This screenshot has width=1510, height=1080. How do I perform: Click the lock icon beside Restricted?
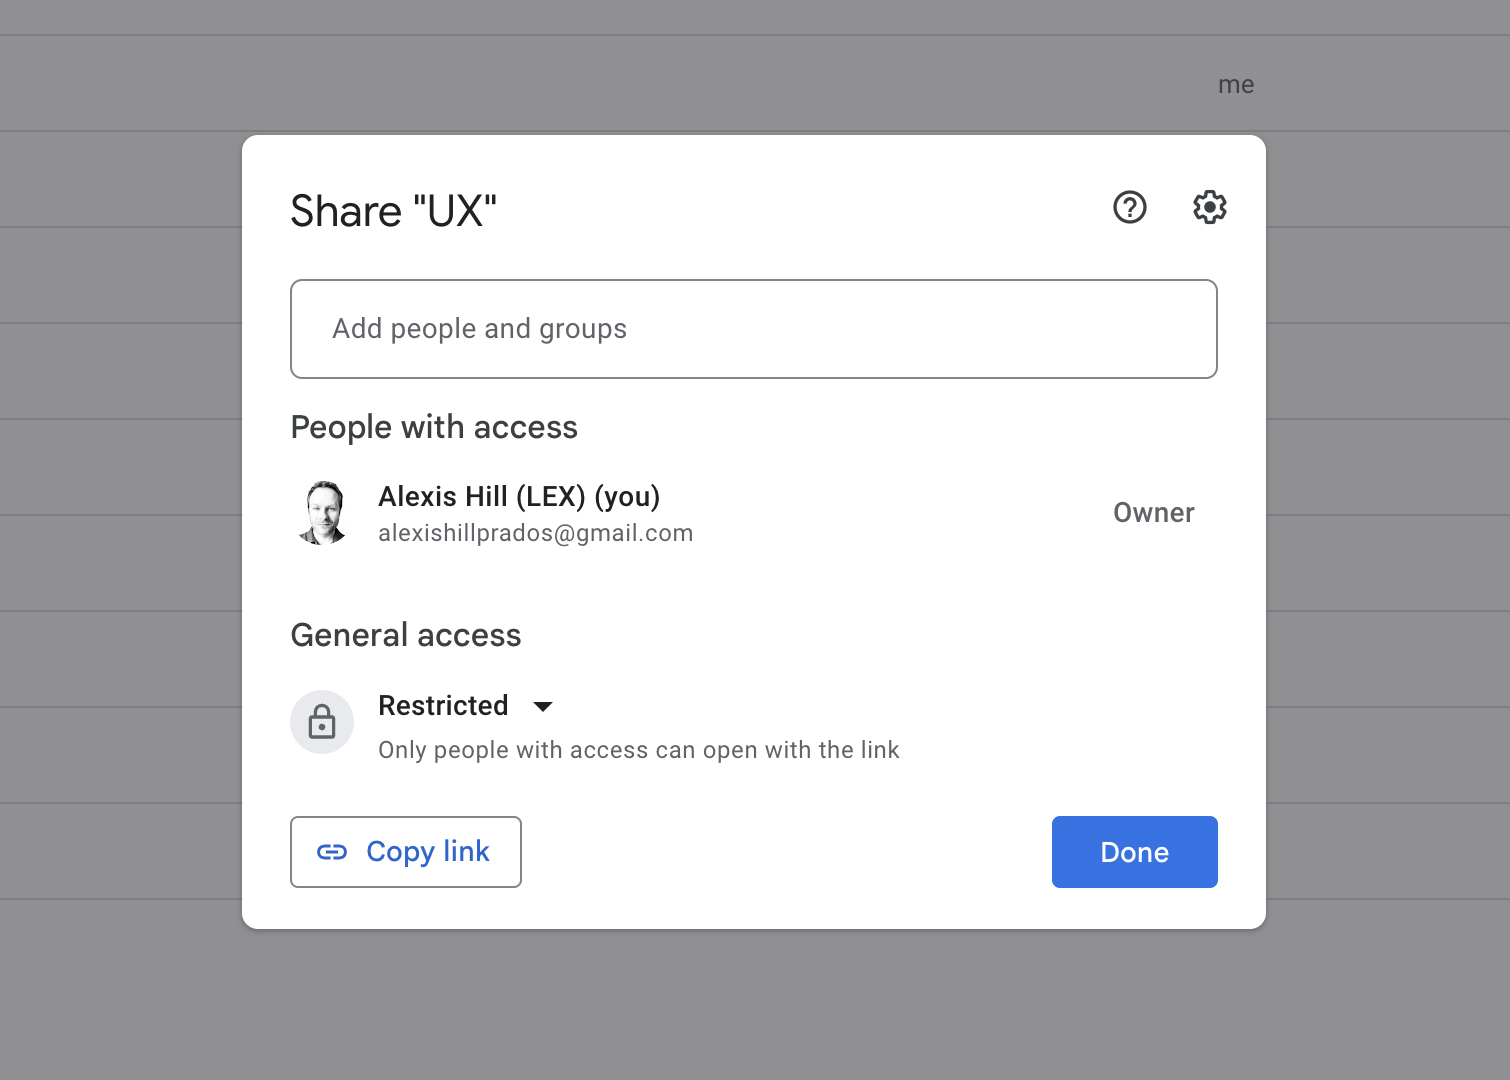coord(322,722)
